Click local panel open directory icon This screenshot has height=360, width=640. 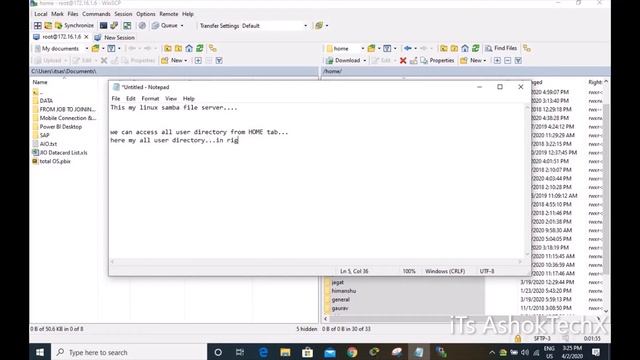[96, 48]
